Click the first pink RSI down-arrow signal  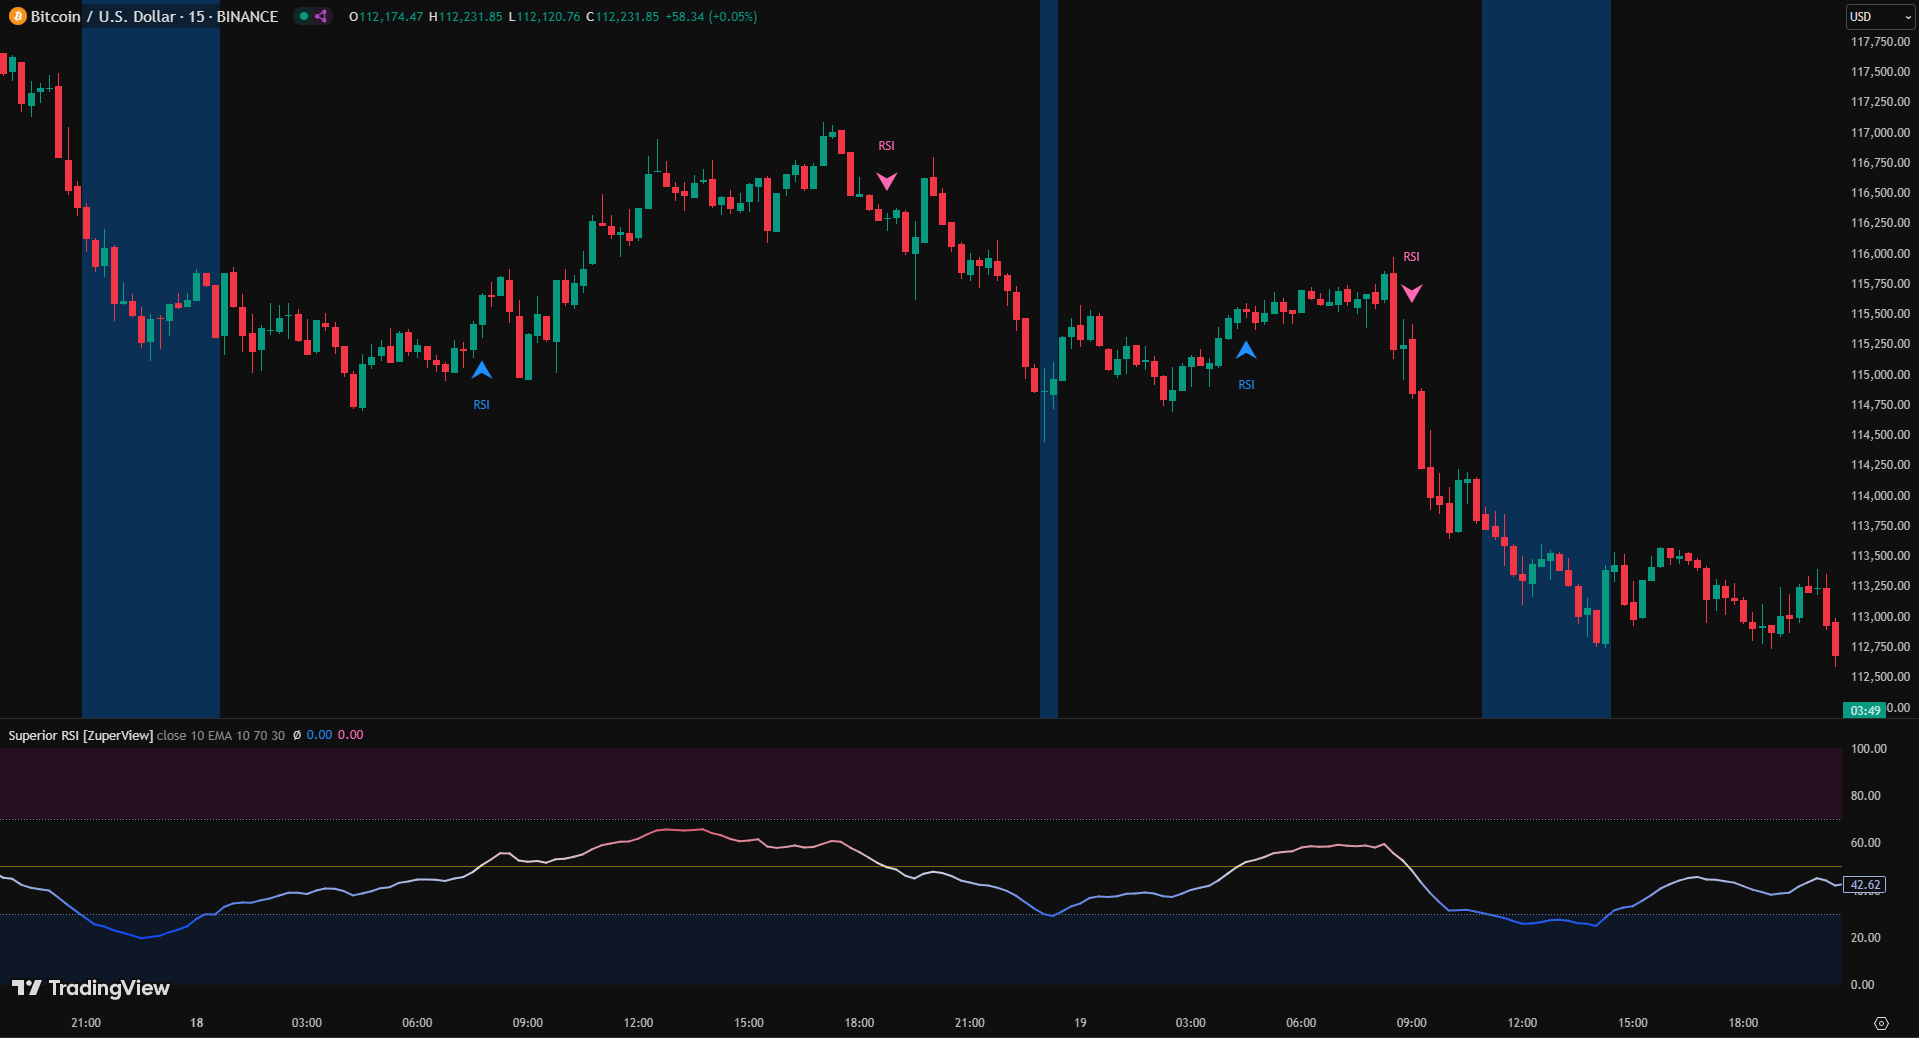click(x=887, y=181)
